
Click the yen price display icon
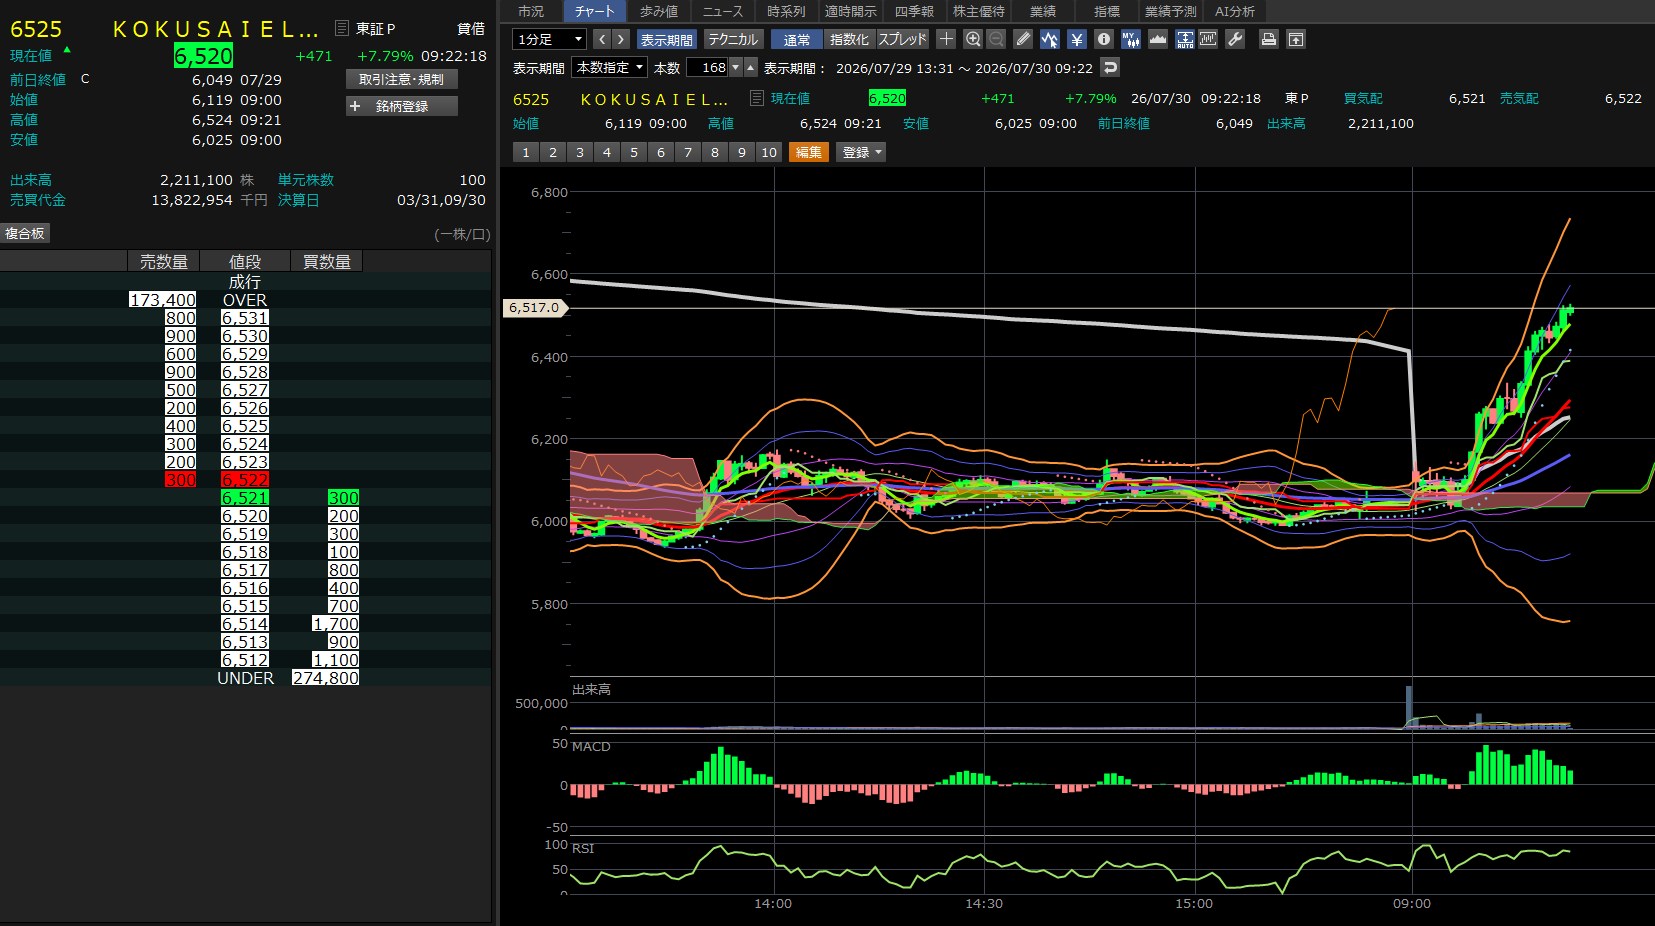click(1076, 39)
